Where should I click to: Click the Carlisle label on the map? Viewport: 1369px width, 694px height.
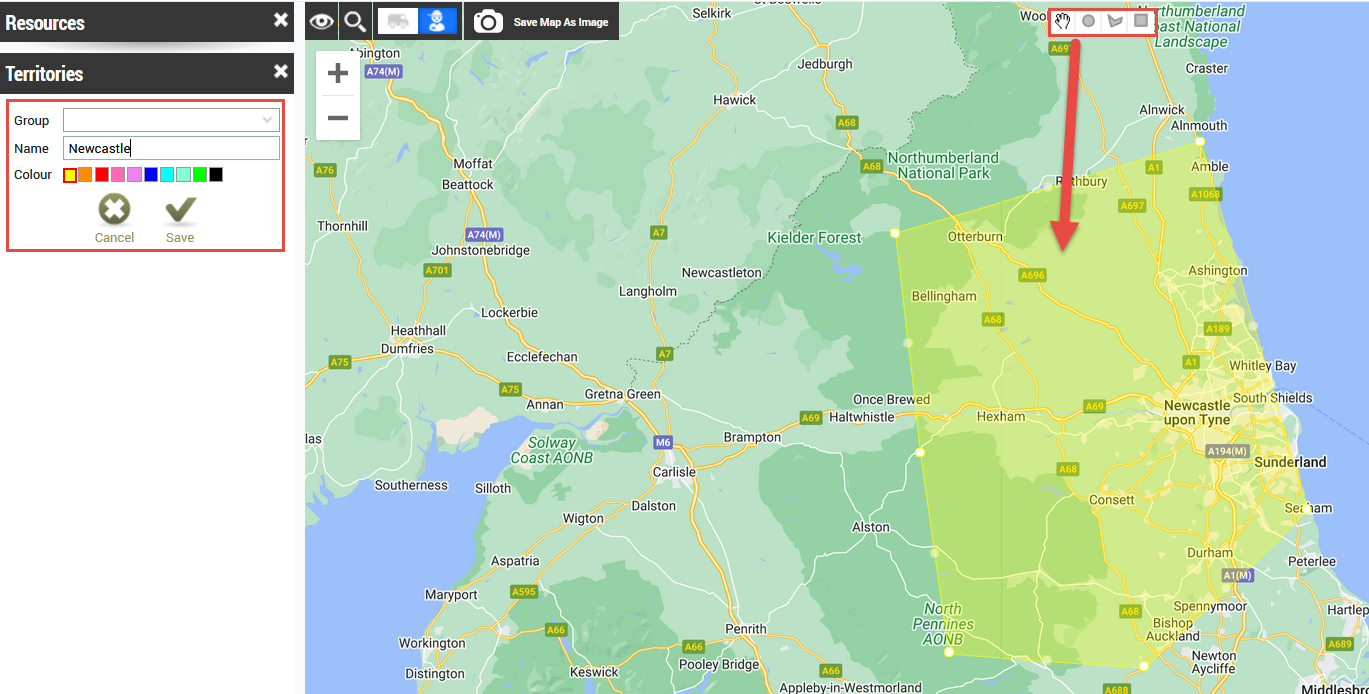coord(673,472)
